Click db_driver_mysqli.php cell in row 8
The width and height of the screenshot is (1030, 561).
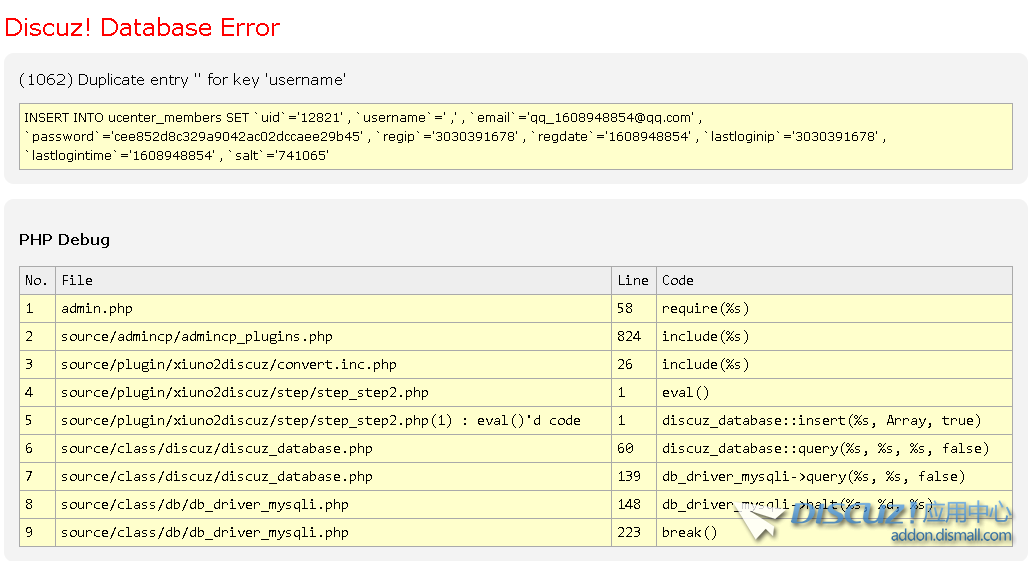click(x=334, y=505)
